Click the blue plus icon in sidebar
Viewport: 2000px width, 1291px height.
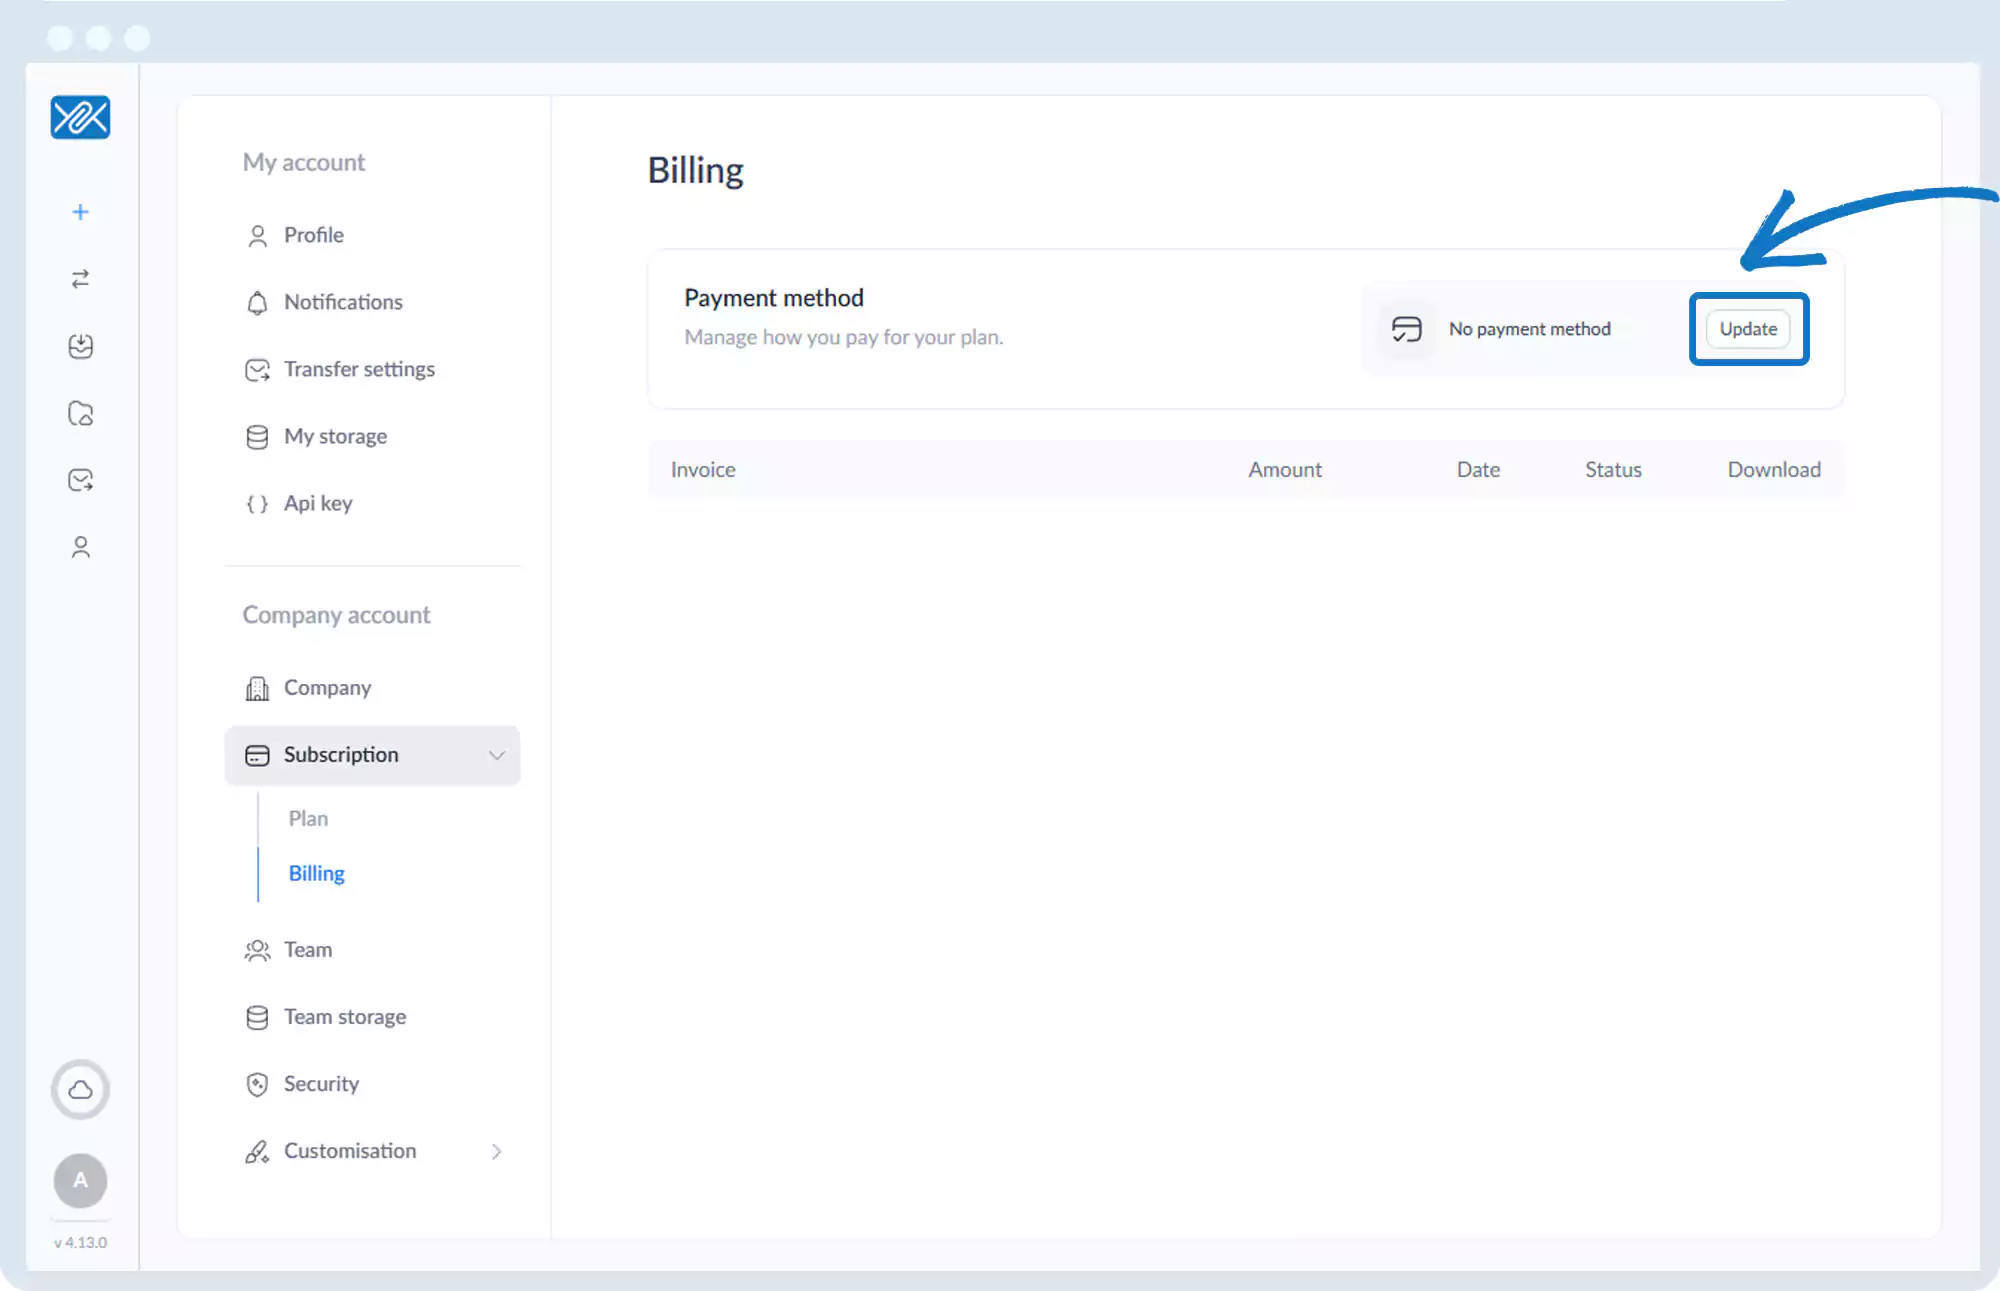pos(81,212)
